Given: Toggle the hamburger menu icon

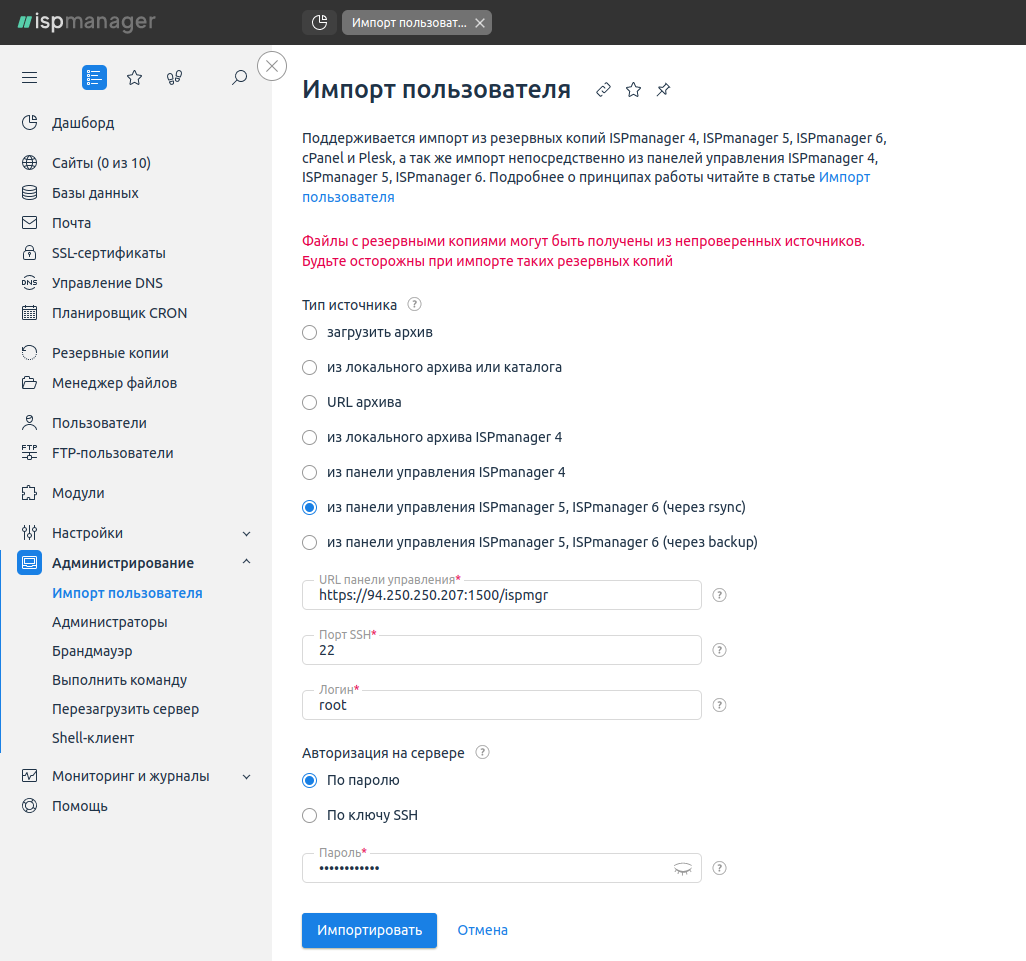Looking at the screenshot, I should 29,78.
